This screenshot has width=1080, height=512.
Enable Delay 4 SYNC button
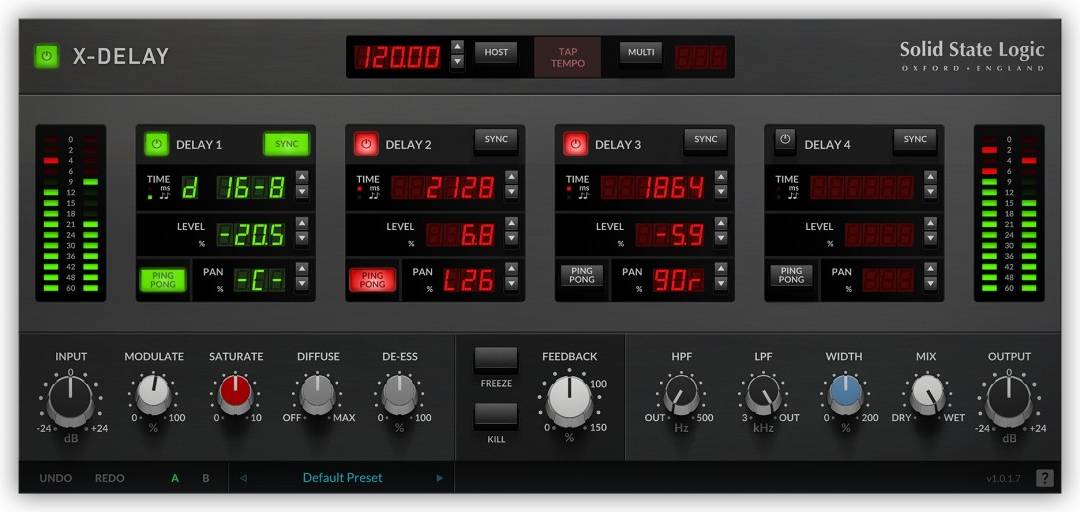(915, 140)
